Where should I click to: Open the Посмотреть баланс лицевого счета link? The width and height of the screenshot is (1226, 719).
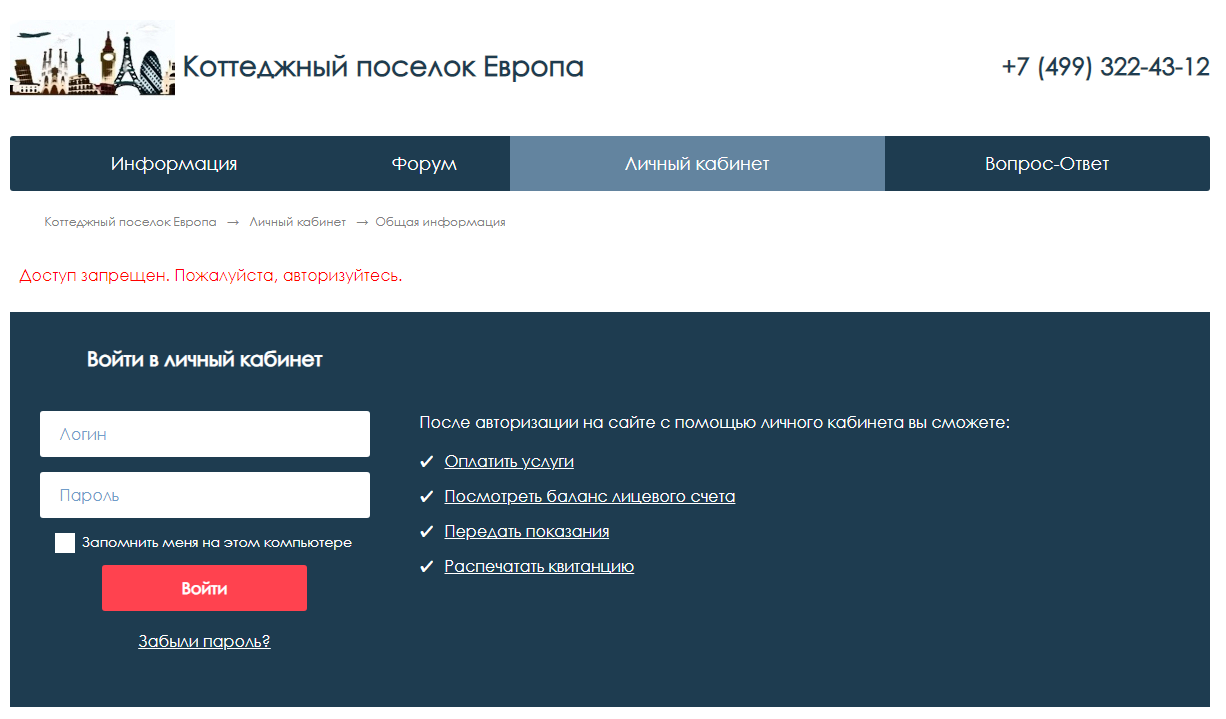[x=590, y=496]
